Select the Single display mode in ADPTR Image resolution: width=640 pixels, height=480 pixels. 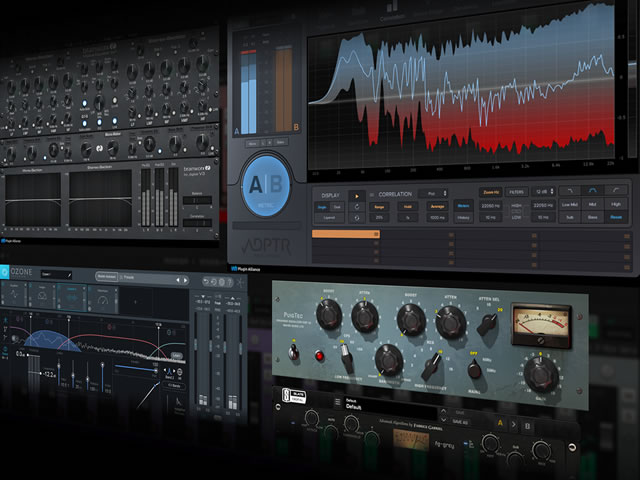click(x=322, y=207)
